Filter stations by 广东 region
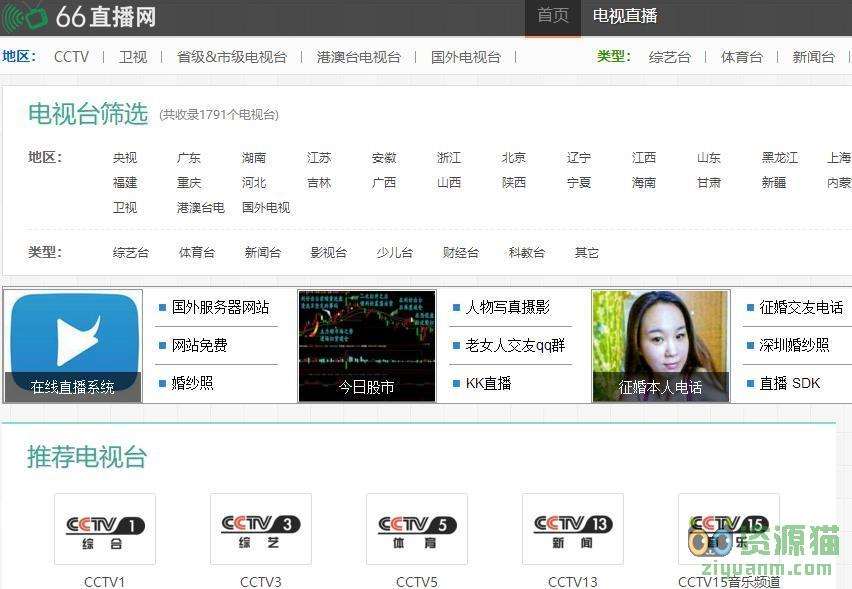This screenshot has height=589, width=852. 189,158
